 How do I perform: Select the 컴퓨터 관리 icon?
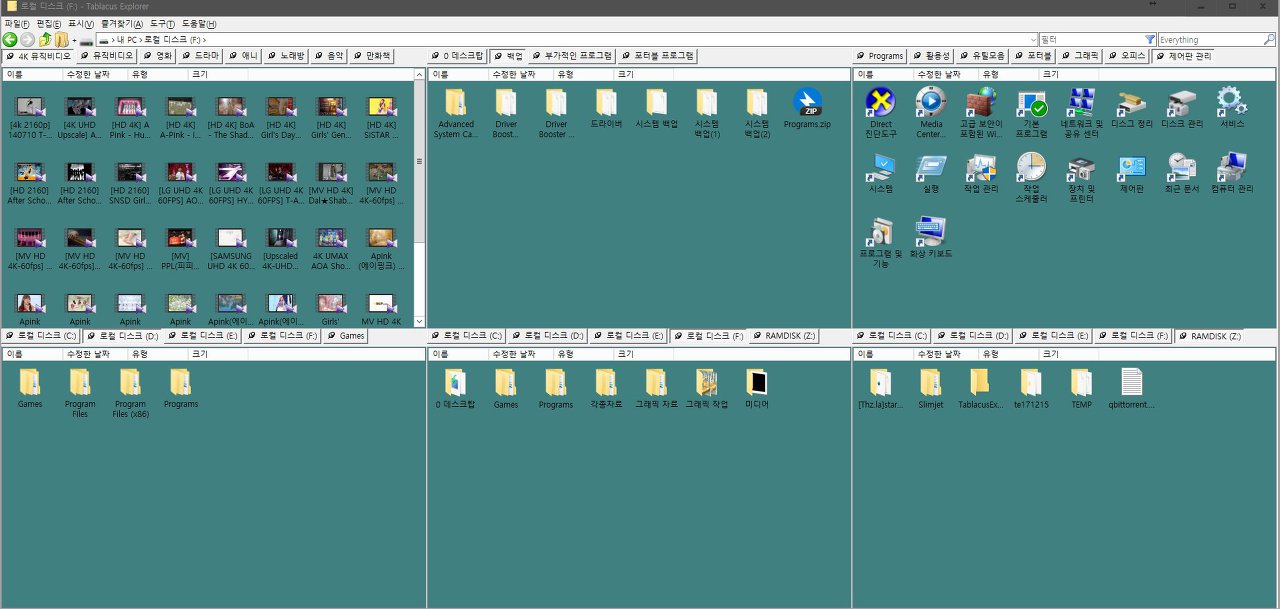1231,167
